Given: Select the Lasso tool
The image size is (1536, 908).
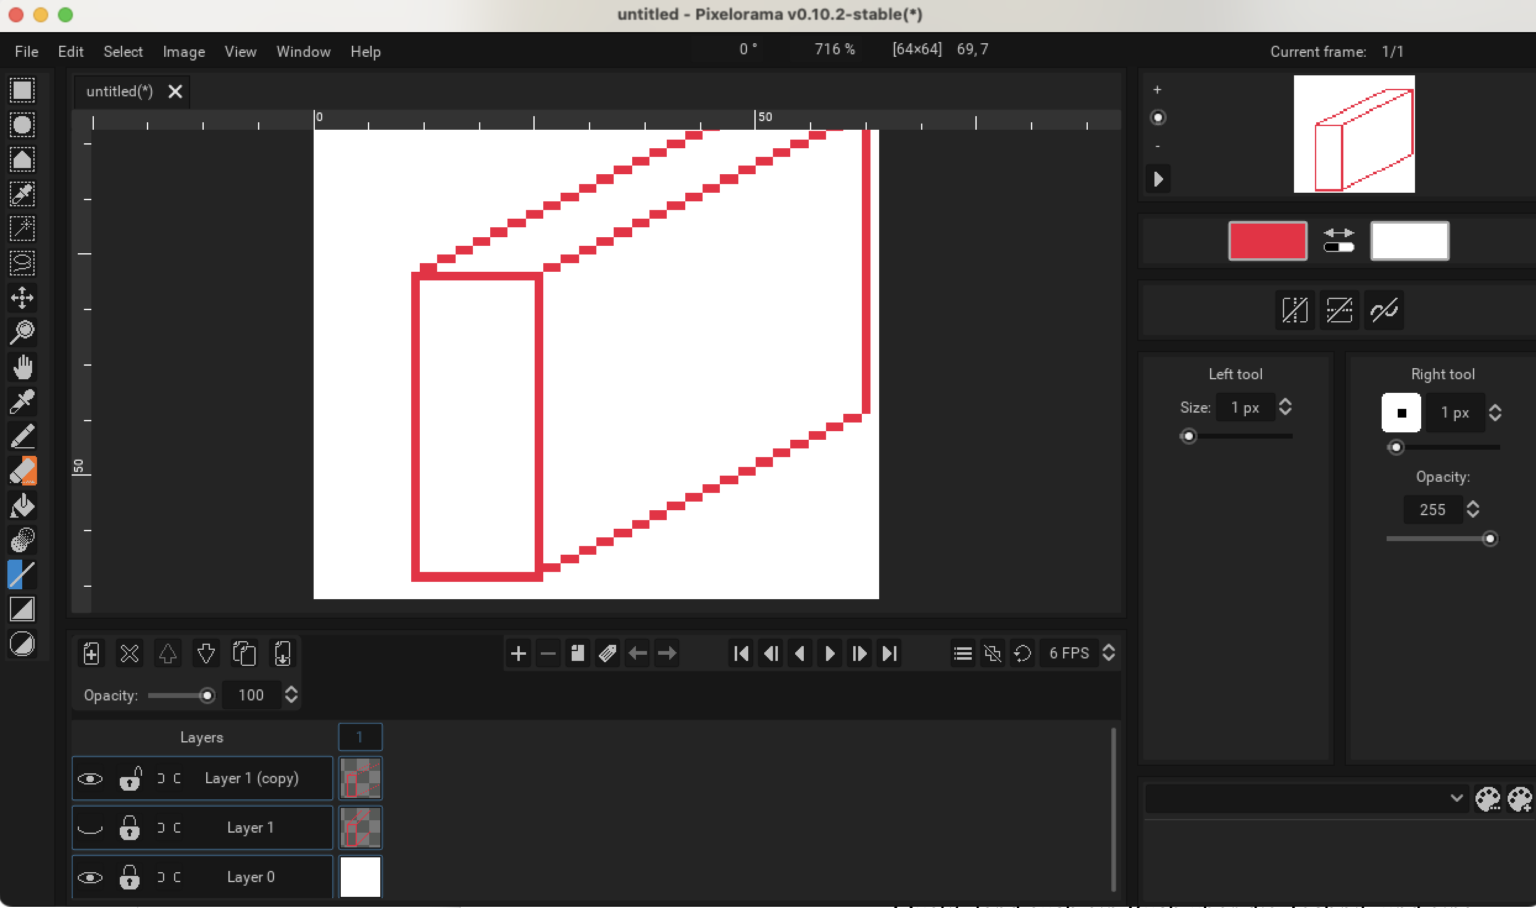Looking at the screenshot, I should 22,263.
